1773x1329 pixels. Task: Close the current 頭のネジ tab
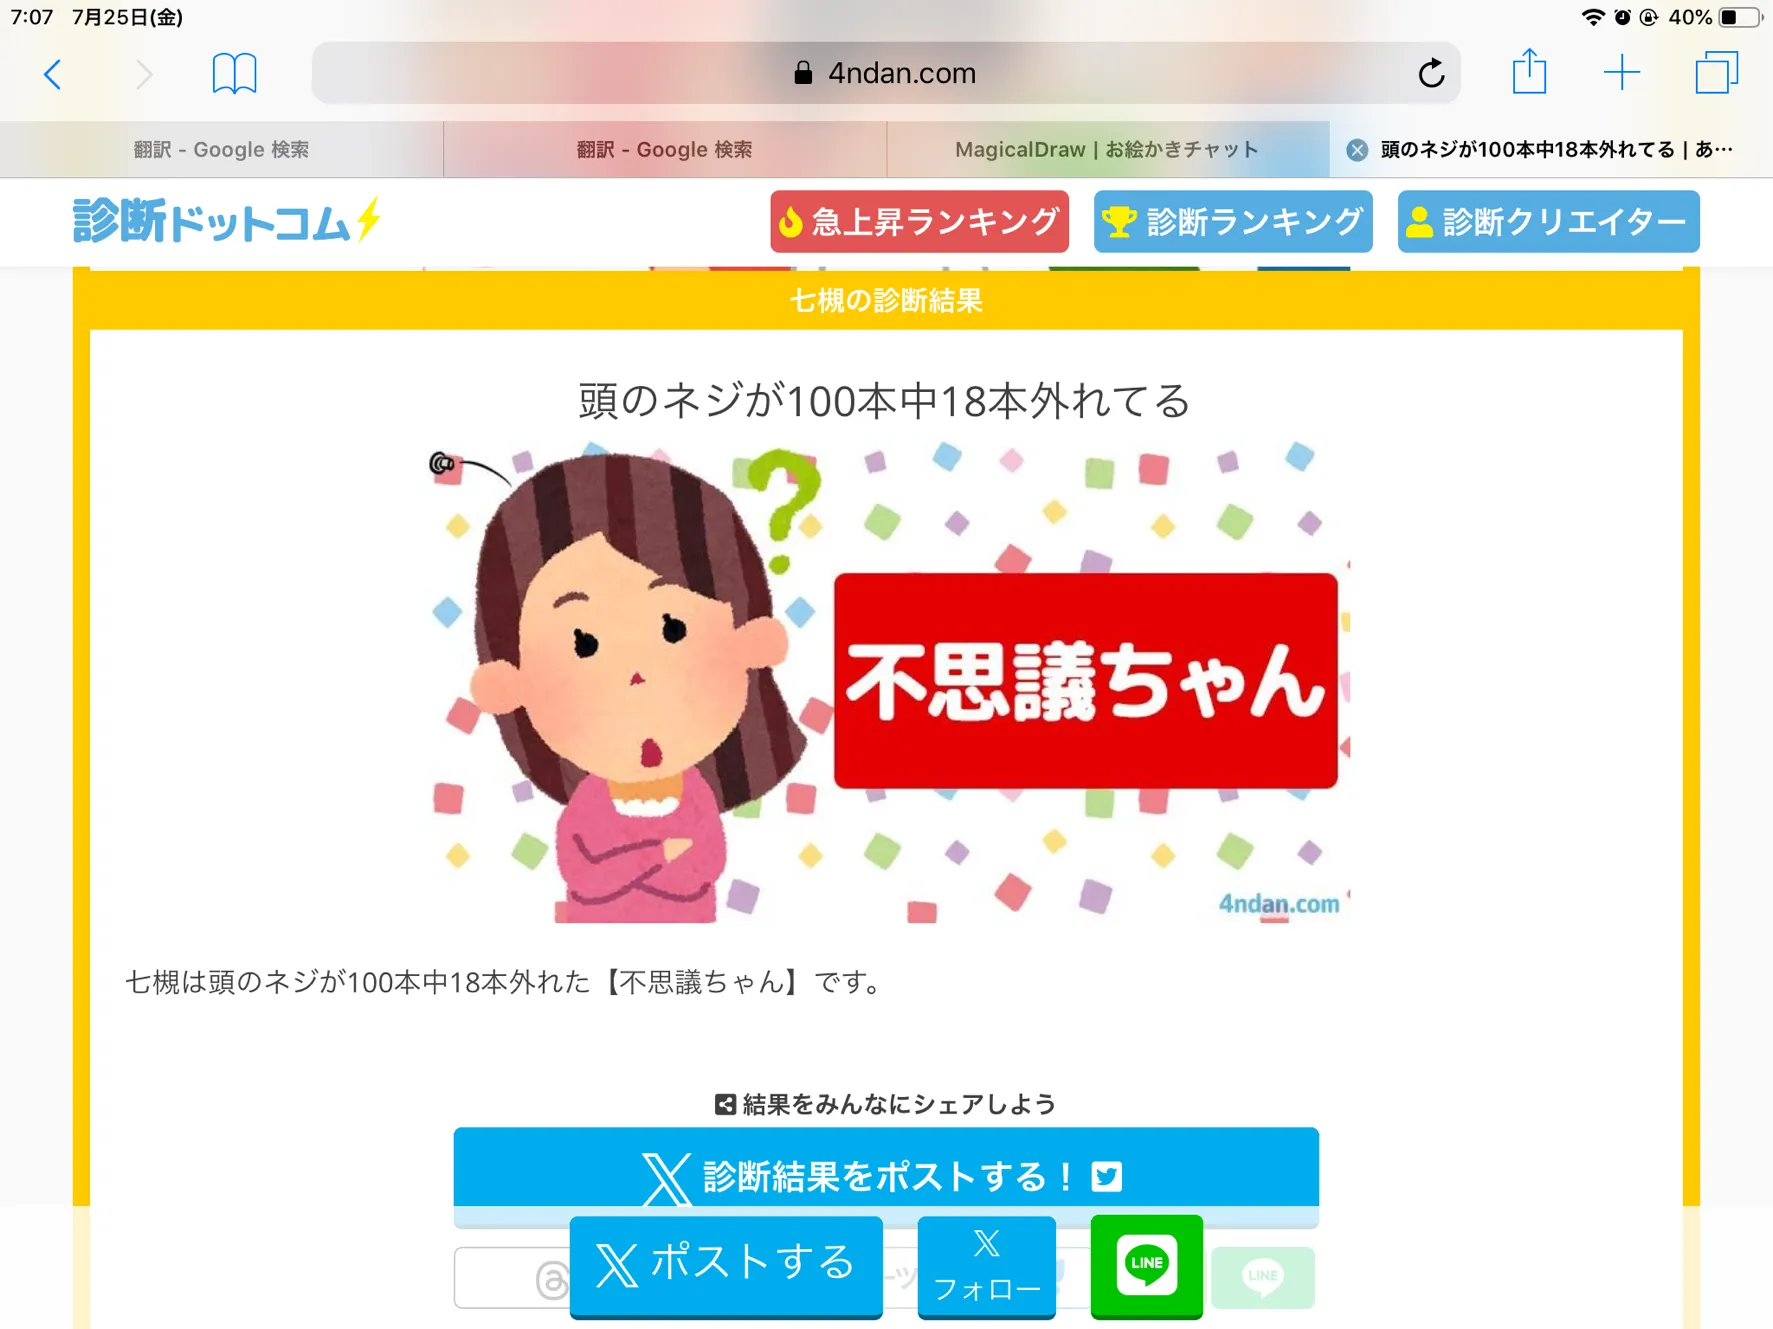coord(1357,150)
